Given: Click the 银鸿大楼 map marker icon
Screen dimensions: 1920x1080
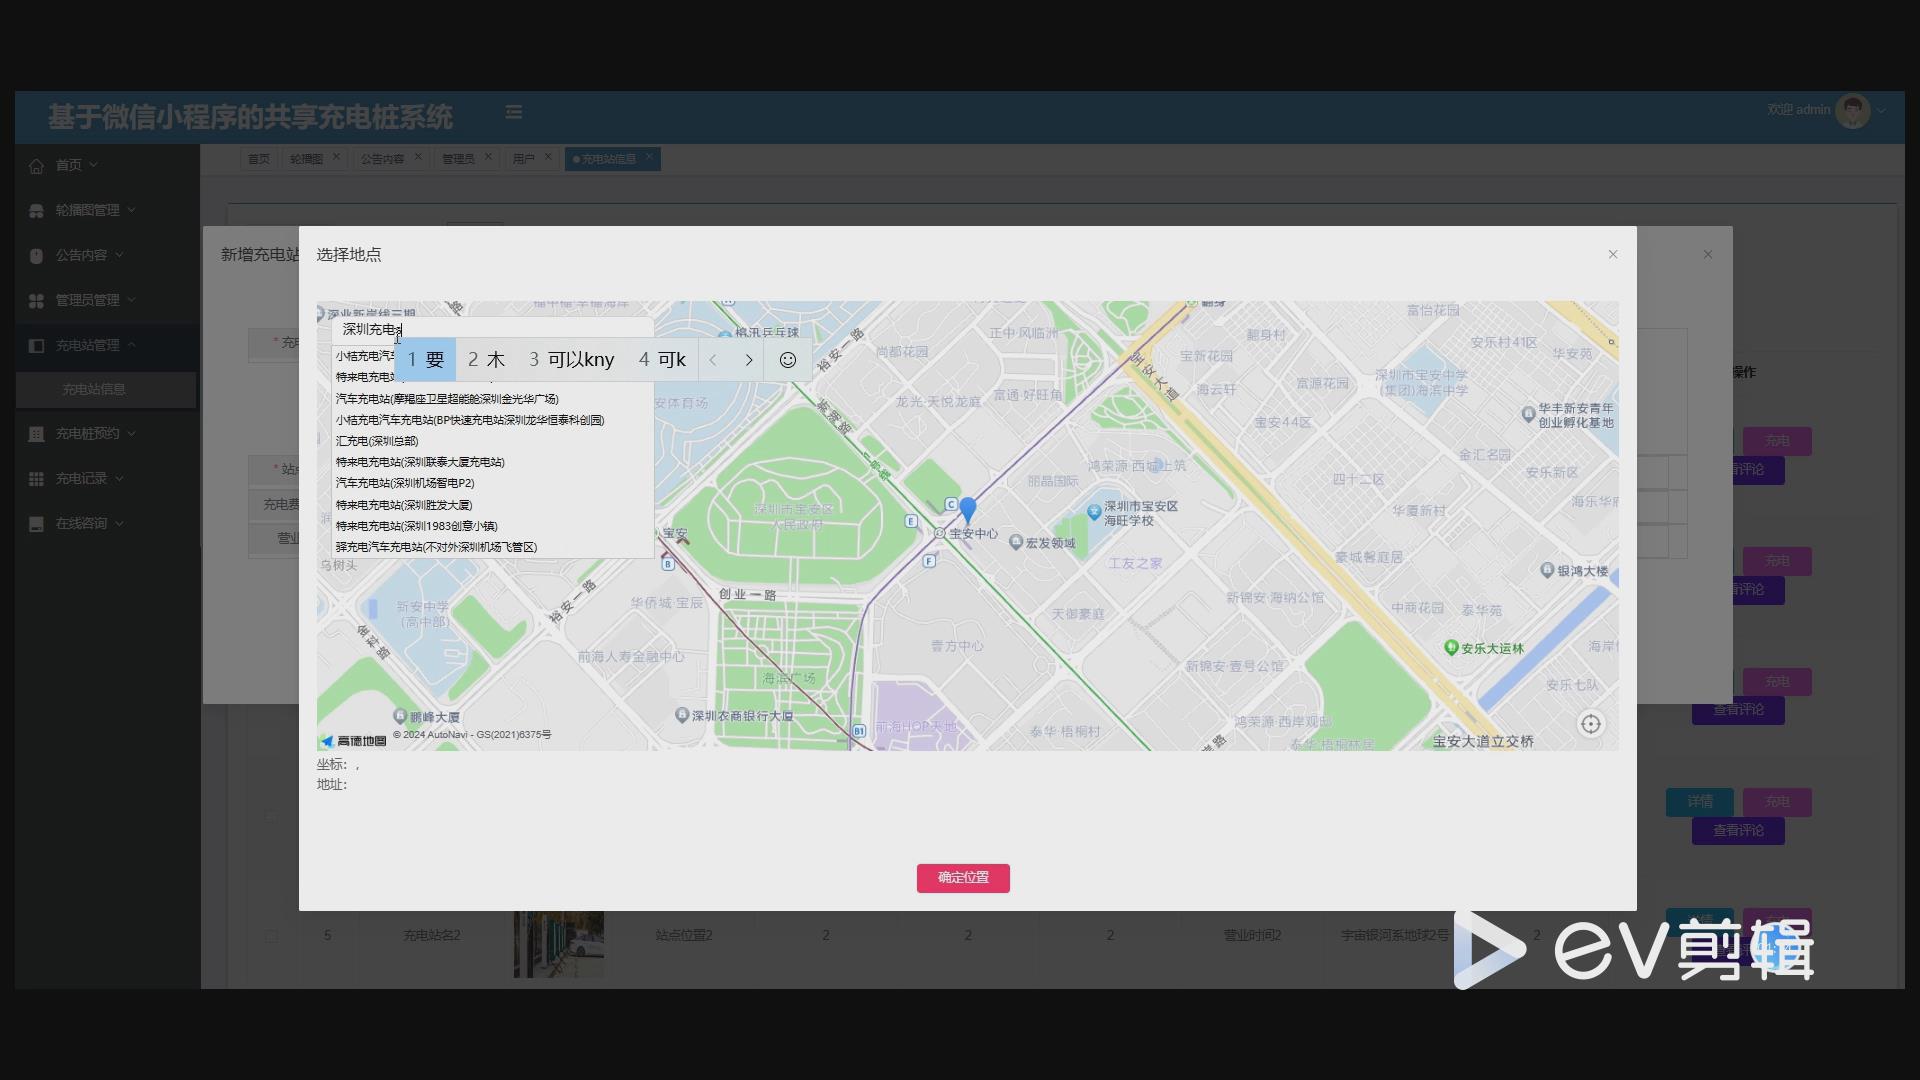Looking at the screenshot, I should coord(1547,570).
